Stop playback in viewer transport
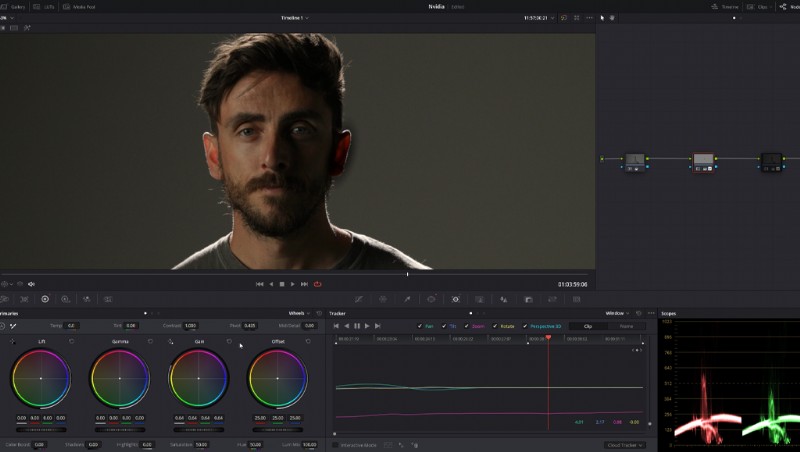800x452 pixels. 282,284
